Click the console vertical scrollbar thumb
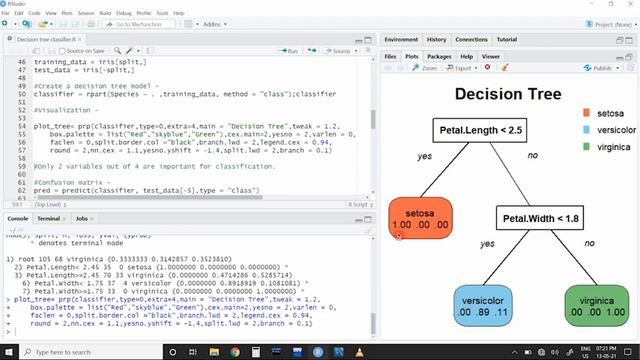 point(373,323)
